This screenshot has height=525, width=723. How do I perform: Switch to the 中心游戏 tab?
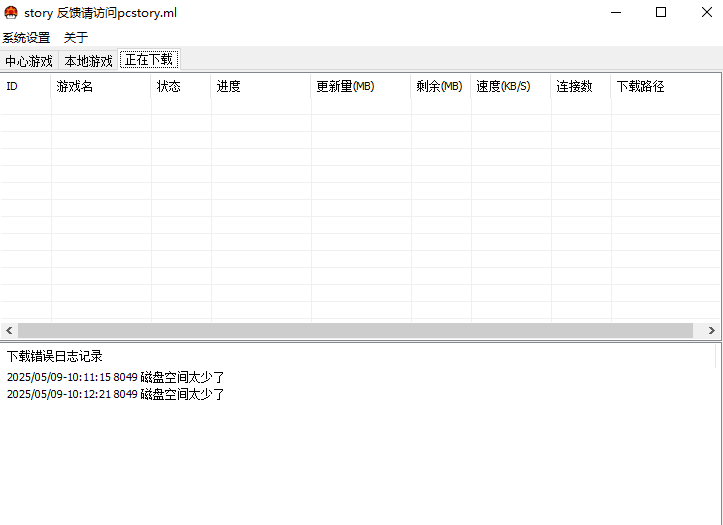29,61
